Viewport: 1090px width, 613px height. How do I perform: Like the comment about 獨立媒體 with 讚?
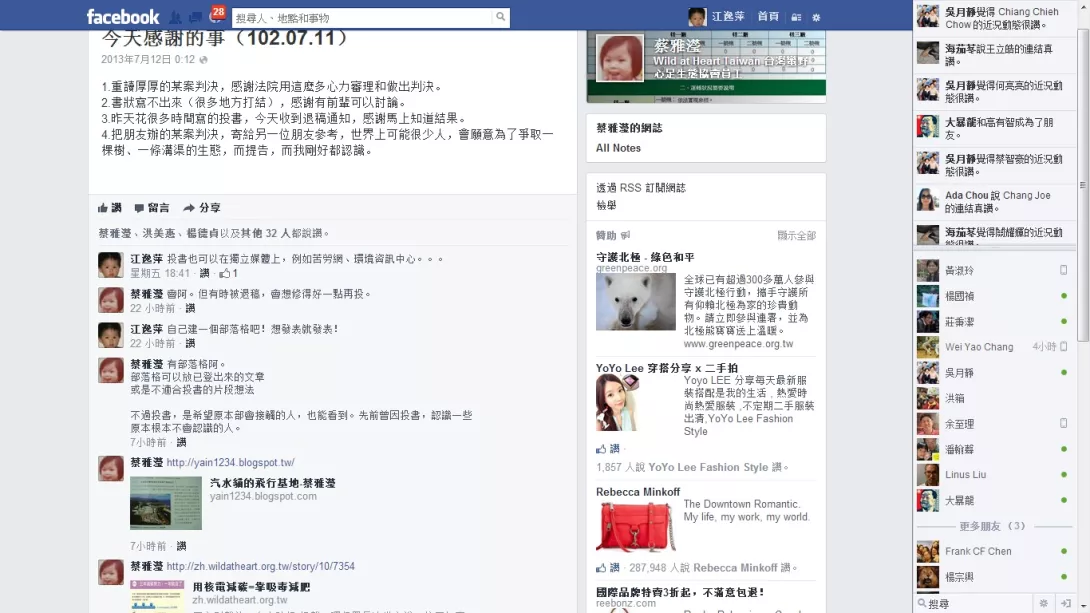pos(204,273)
